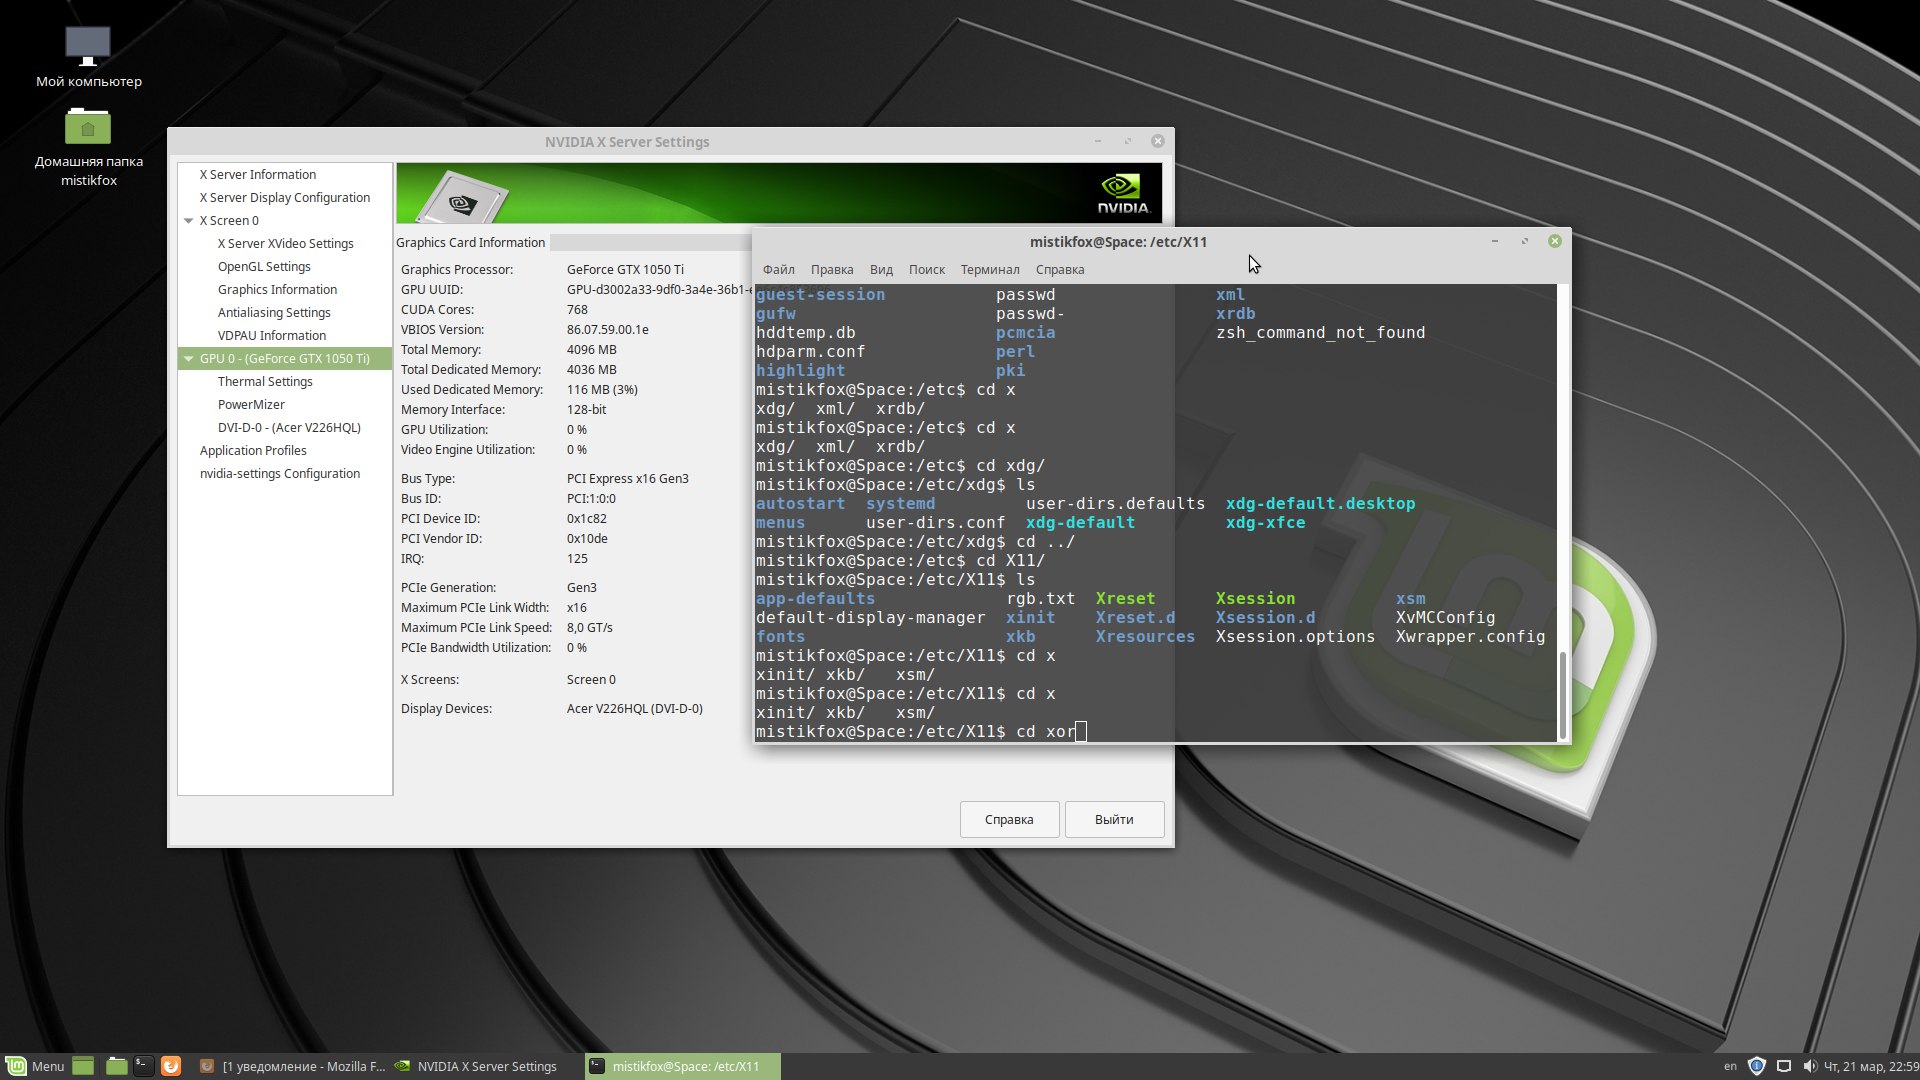Click the GPU chip image in NVIDIA banner
The width and height of the screenshot is (1920, 1080).
461,197
